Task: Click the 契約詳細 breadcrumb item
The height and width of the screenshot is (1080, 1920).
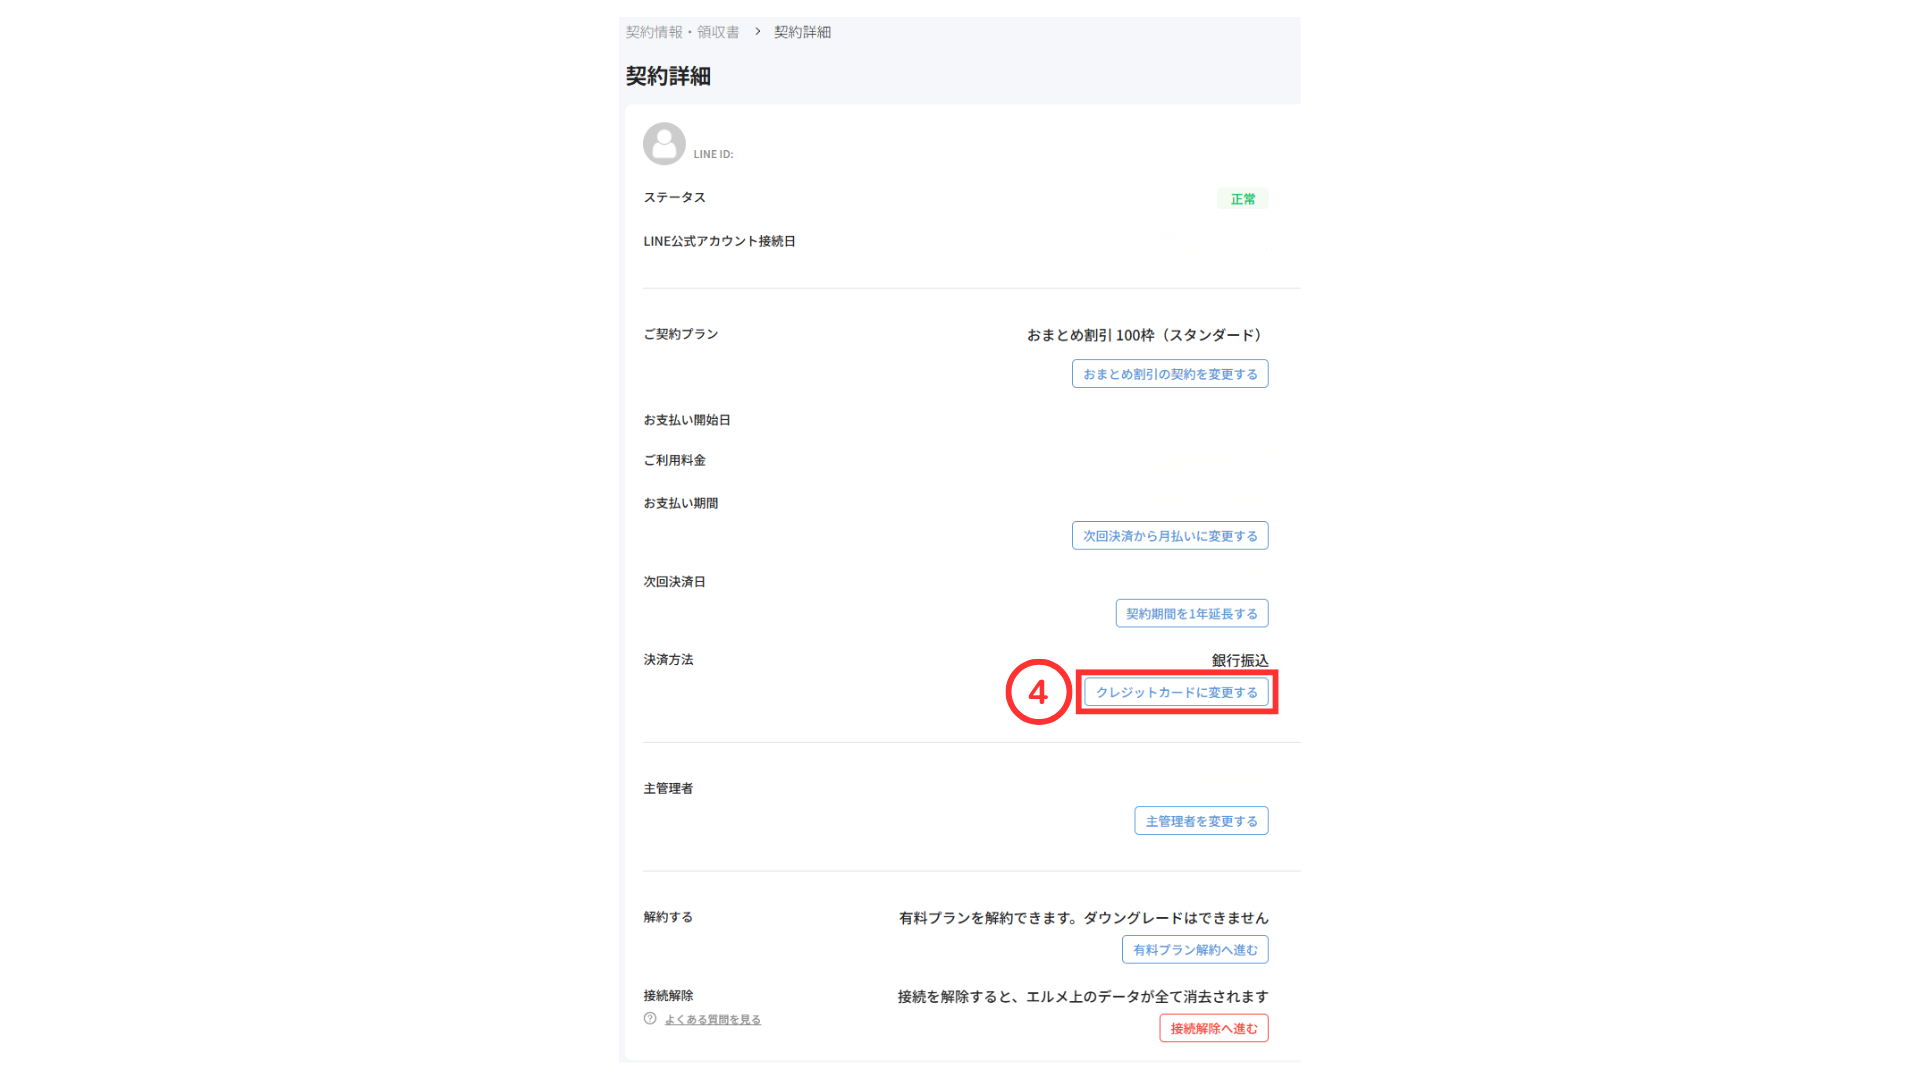Action: pos(802,32)
